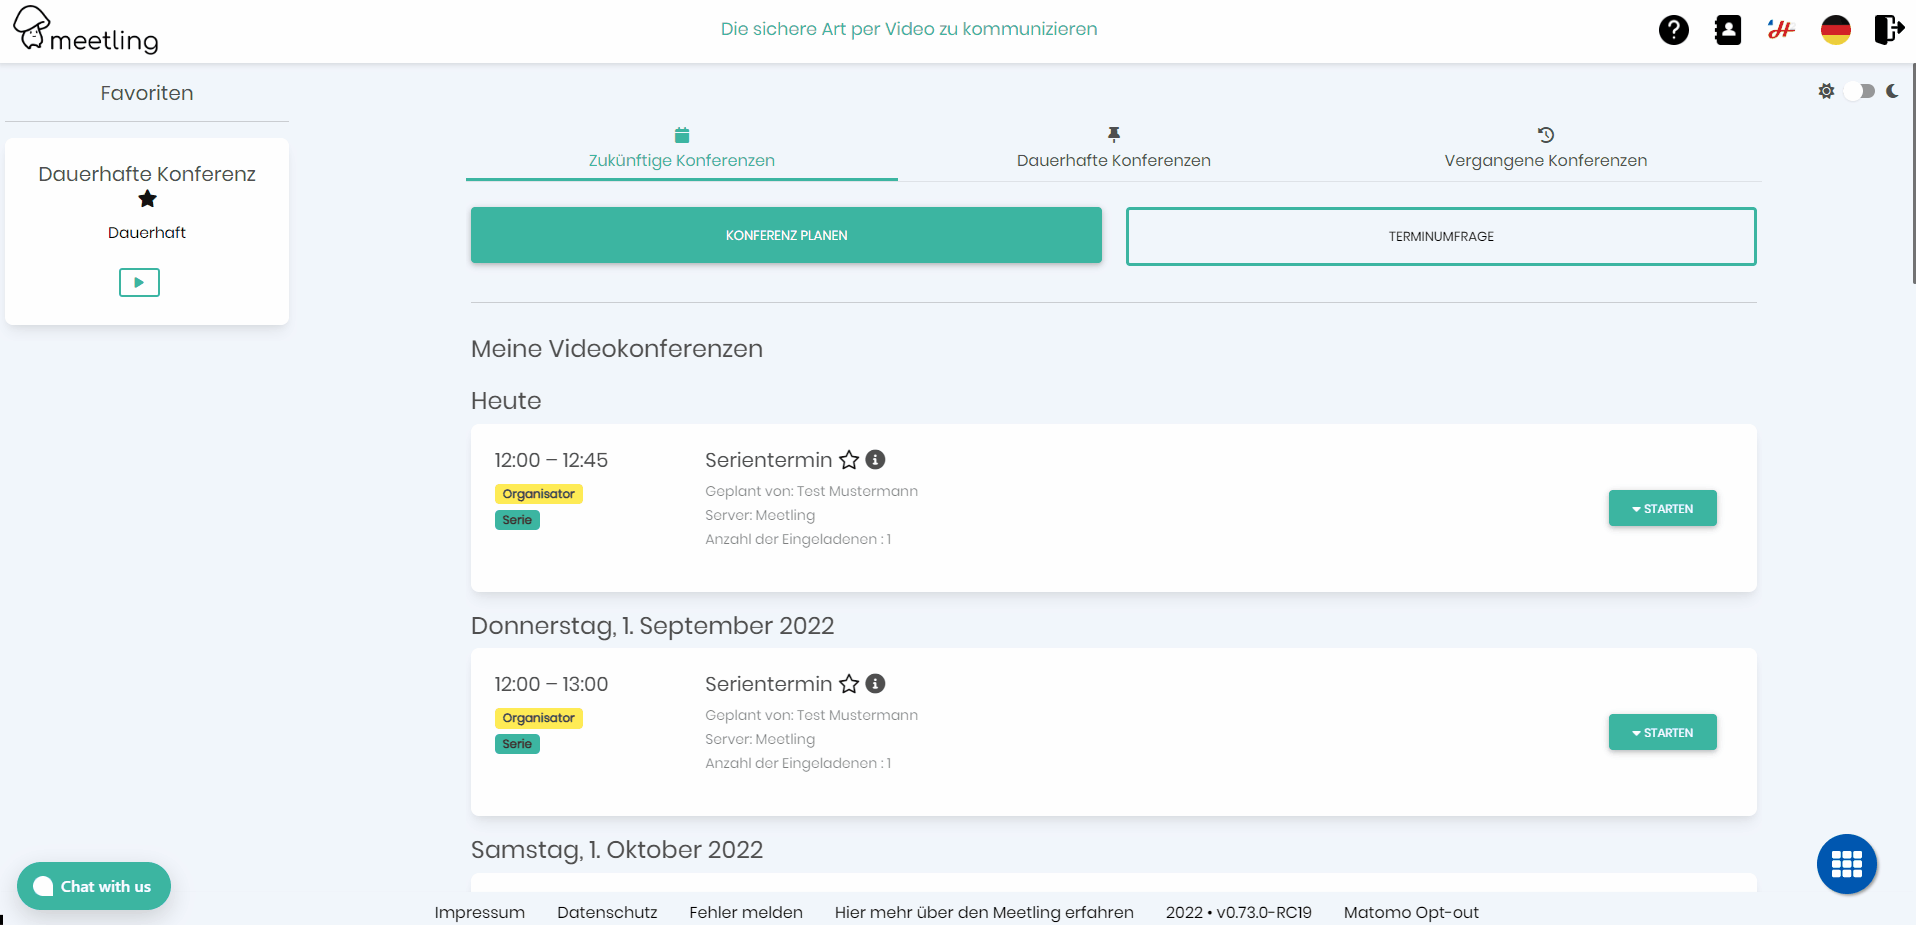Open the address book contacts icon
1916x925 pixels.
click(x=1727, y=30)
